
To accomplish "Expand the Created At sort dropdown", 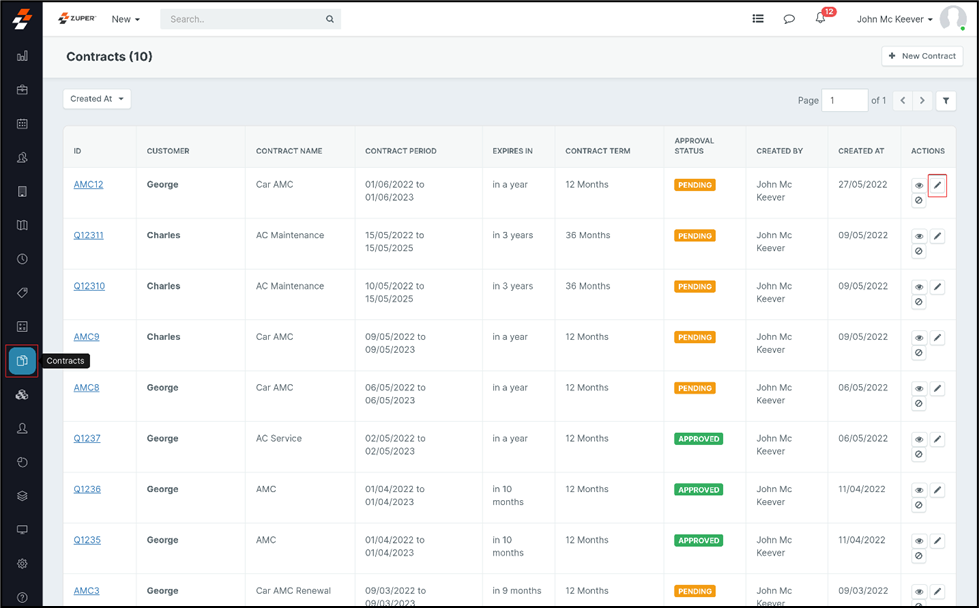I will click(97, 99).
